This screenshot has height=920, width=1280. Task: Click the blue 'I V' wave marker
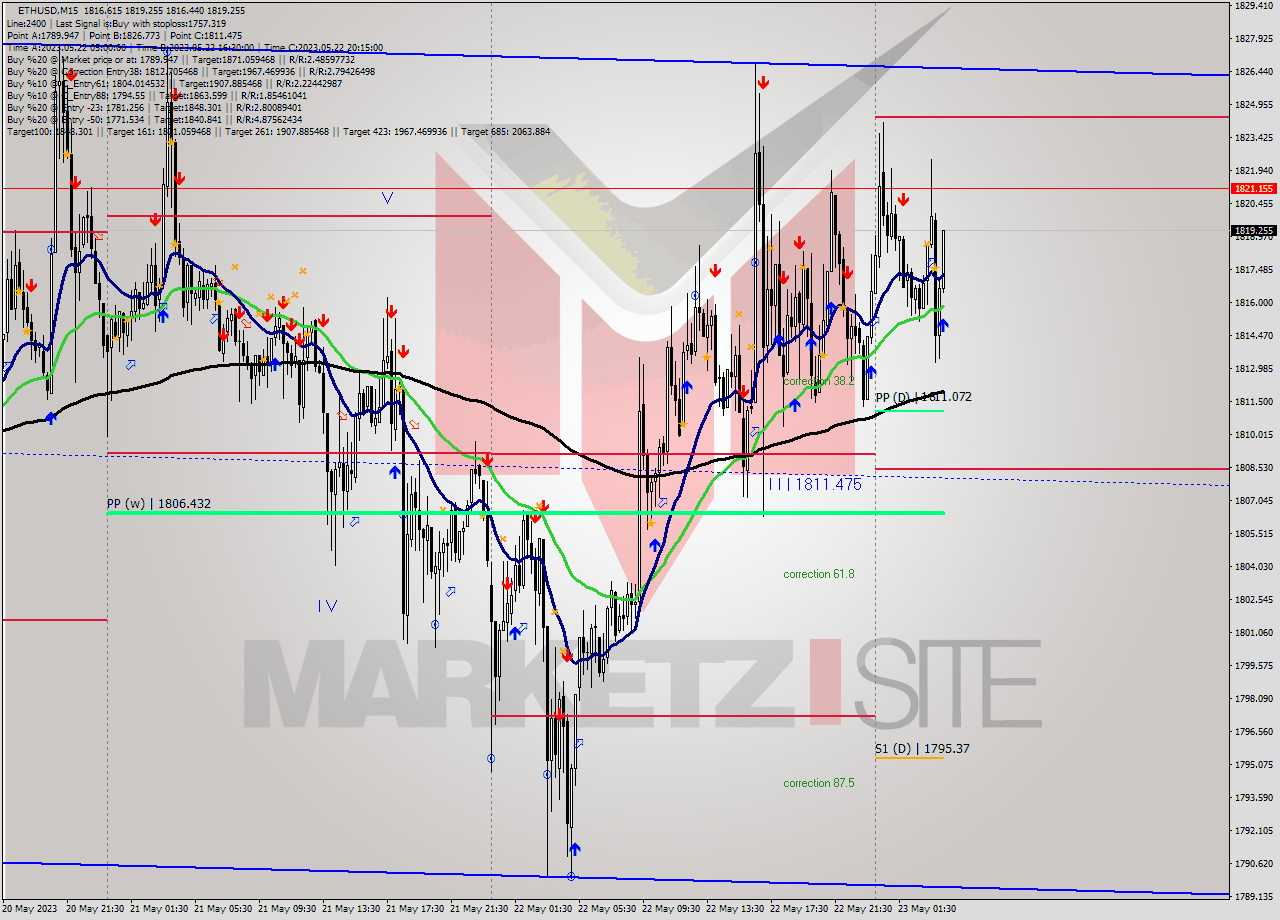coord(327,605)
